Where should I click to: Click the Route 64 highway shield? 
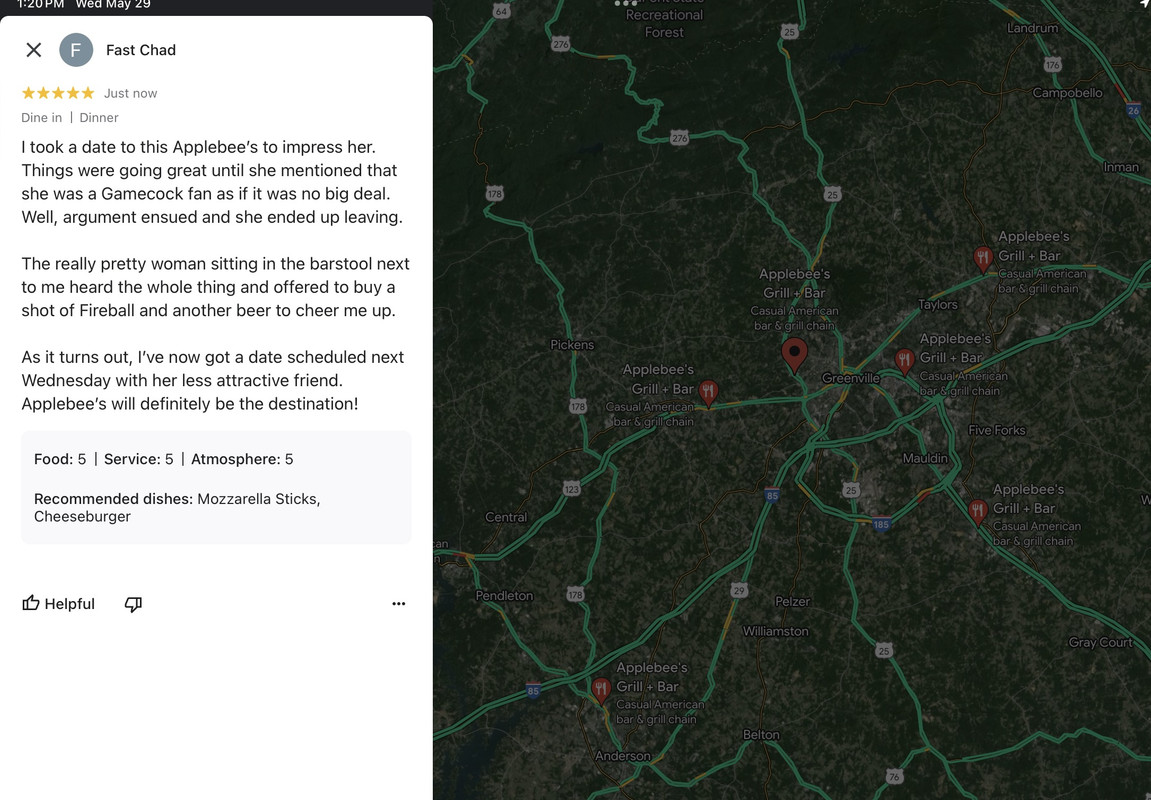501,11
